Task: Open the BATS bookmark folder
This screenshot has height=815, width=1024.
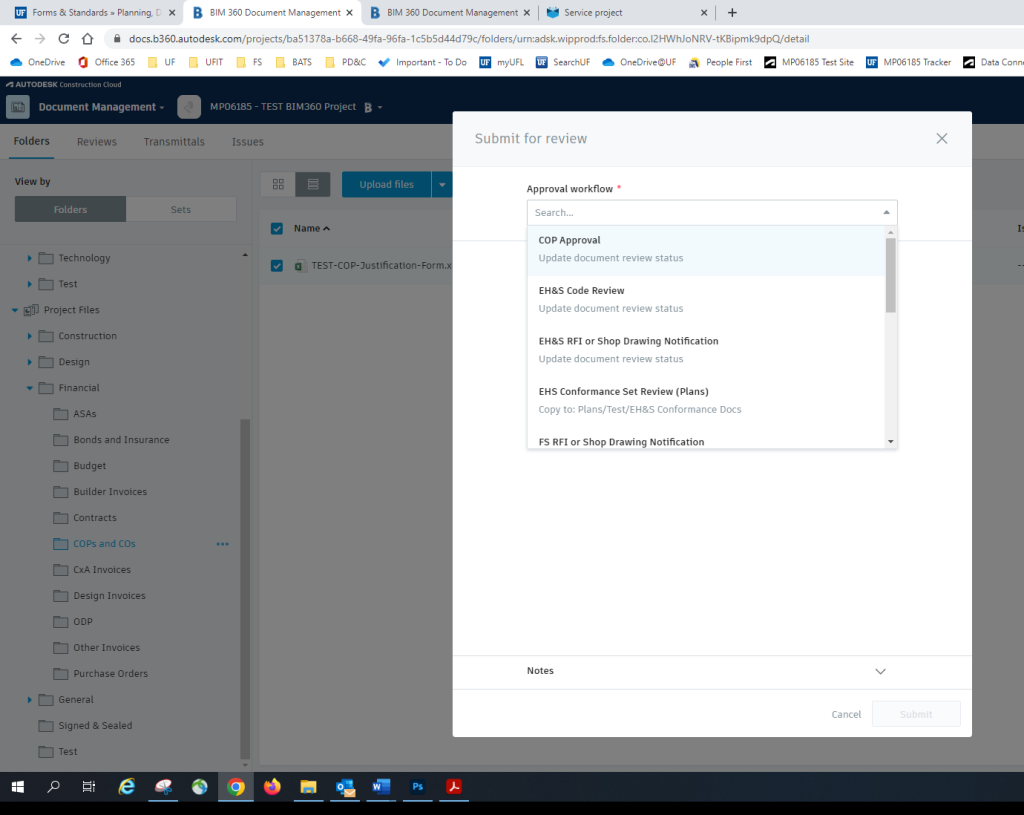Action: point(293,62)
